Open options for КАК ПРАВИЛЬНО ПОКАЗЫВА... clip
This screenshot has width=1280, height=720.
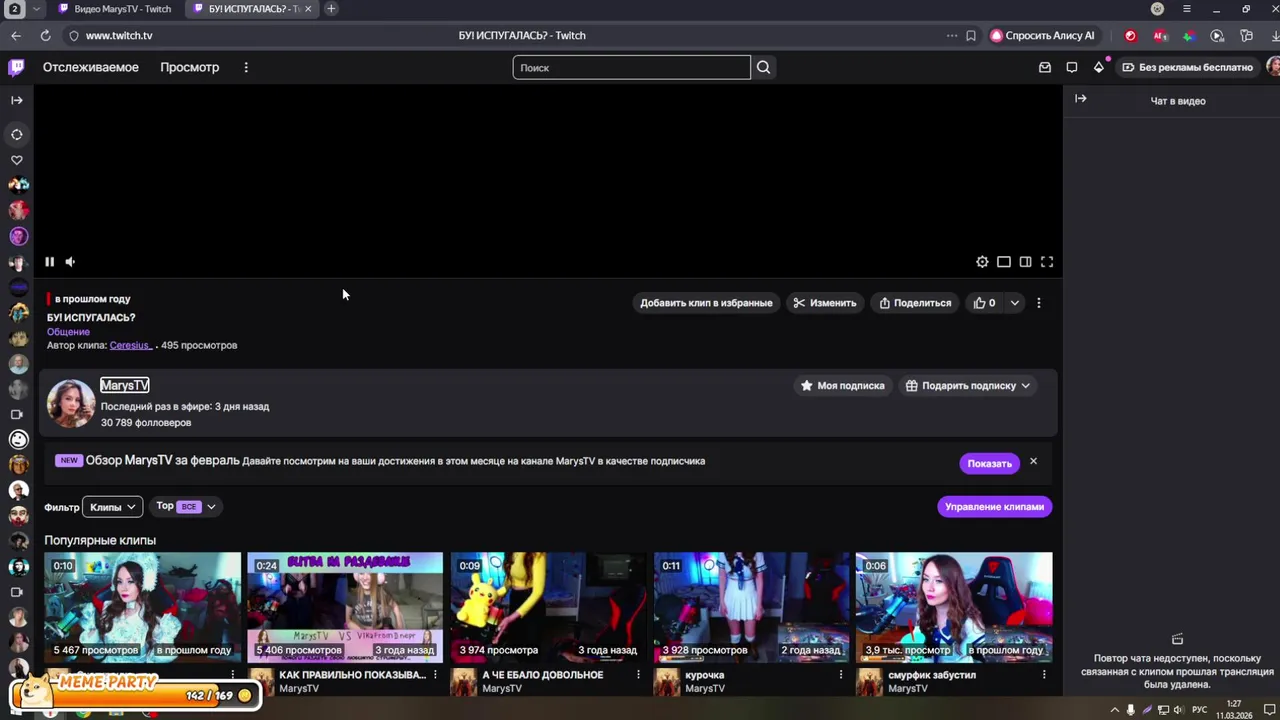(x=435, y=675)
